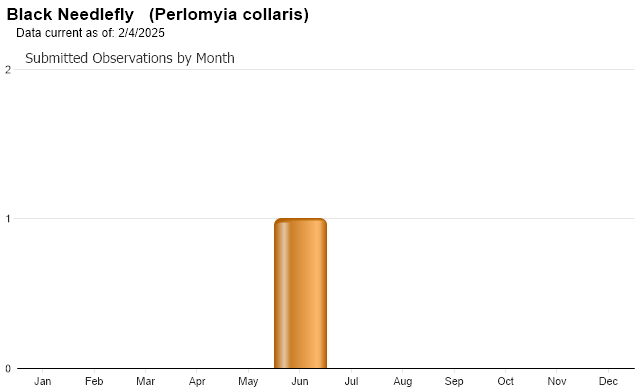640x390 pixels.
Task: Select the Nov month label
Action: pos(557,381)
